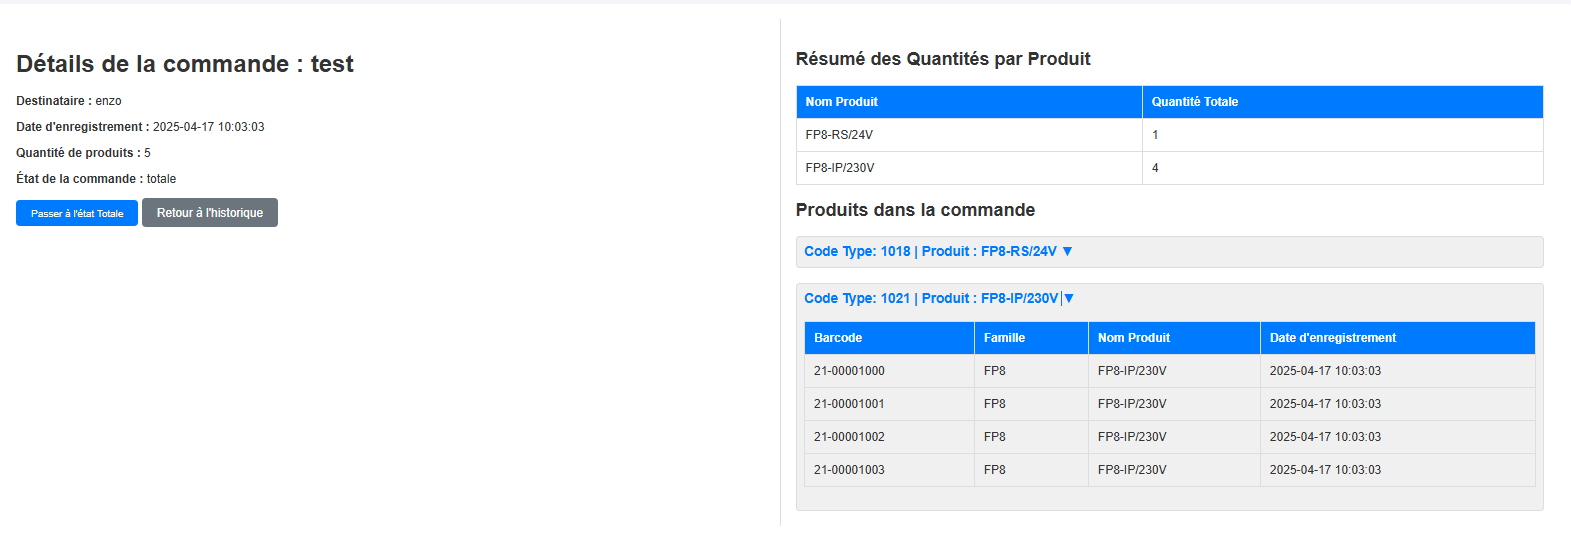Click the arrow icon beside FP8-IP/230V
1571x539 pixels.
pyautogui.click(x=1069, y=299)
